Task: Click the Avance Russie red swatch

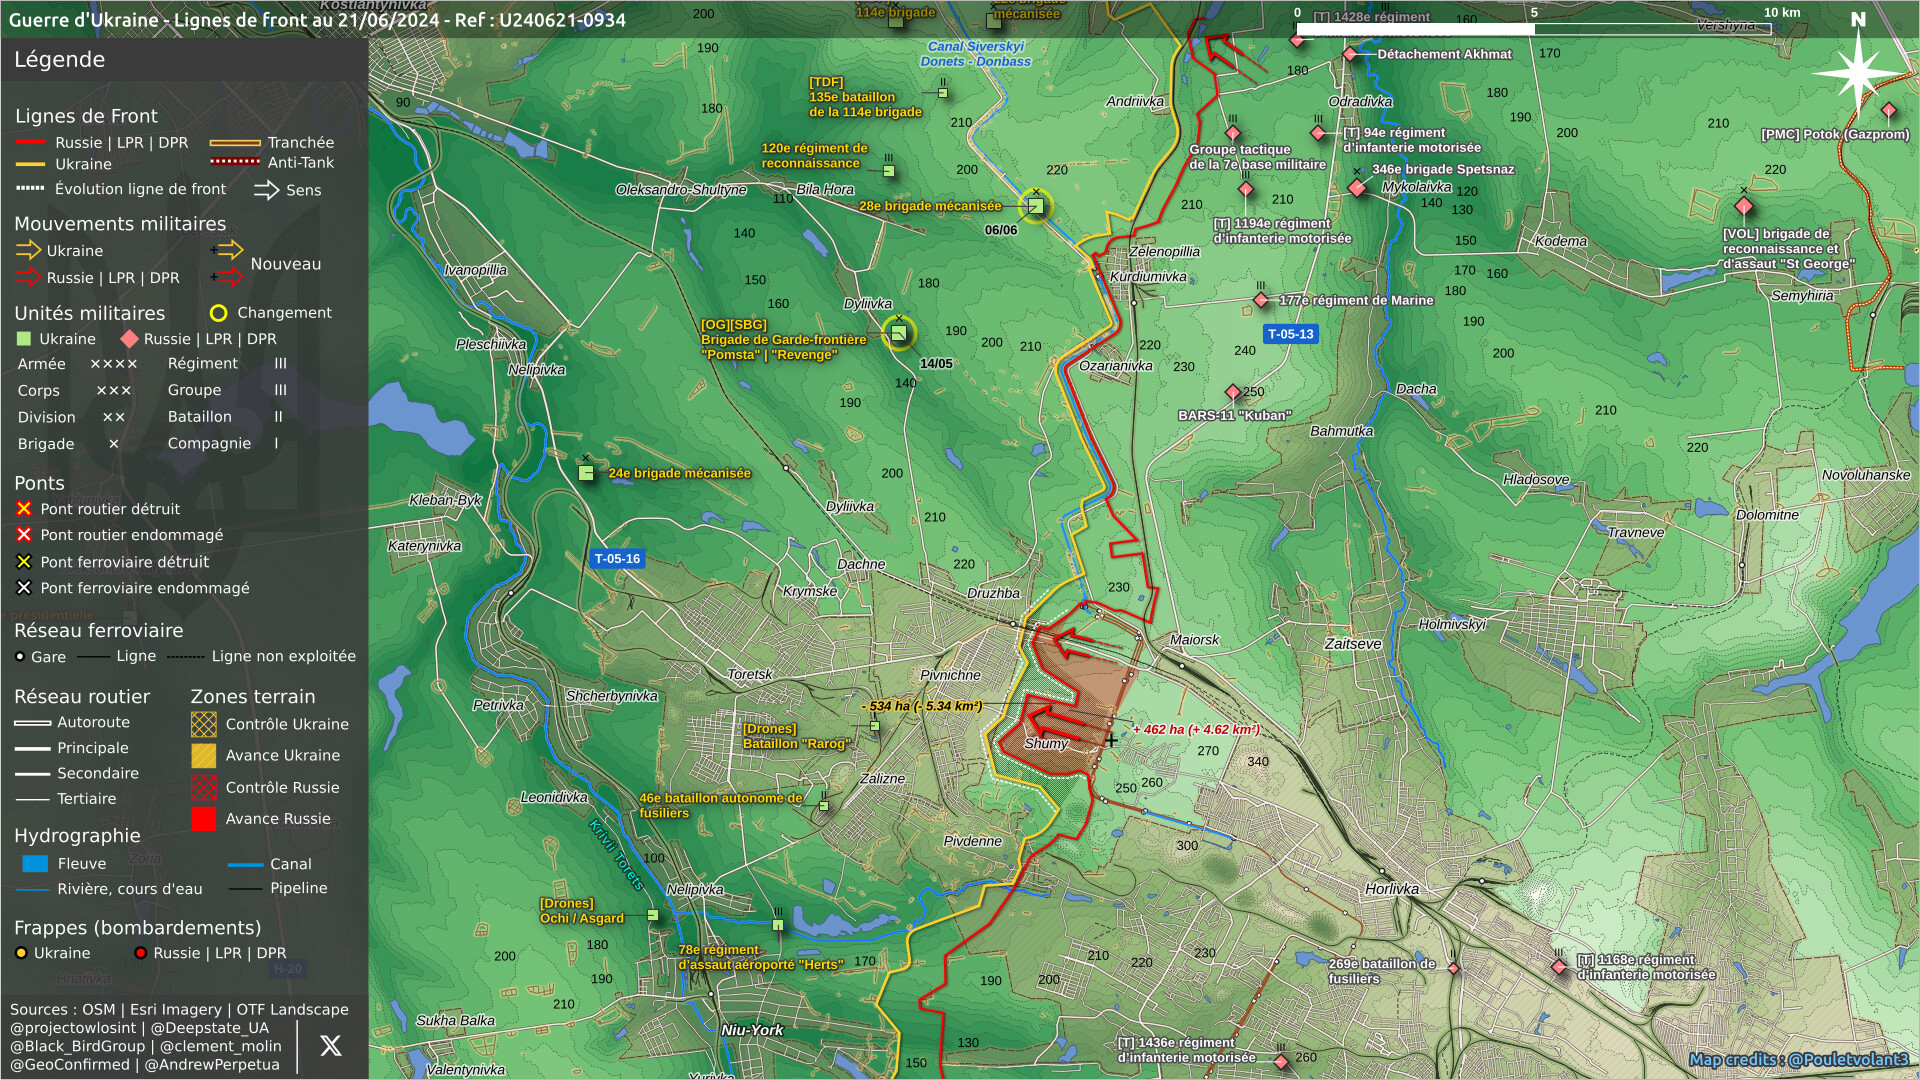Action: pos(204,819)
